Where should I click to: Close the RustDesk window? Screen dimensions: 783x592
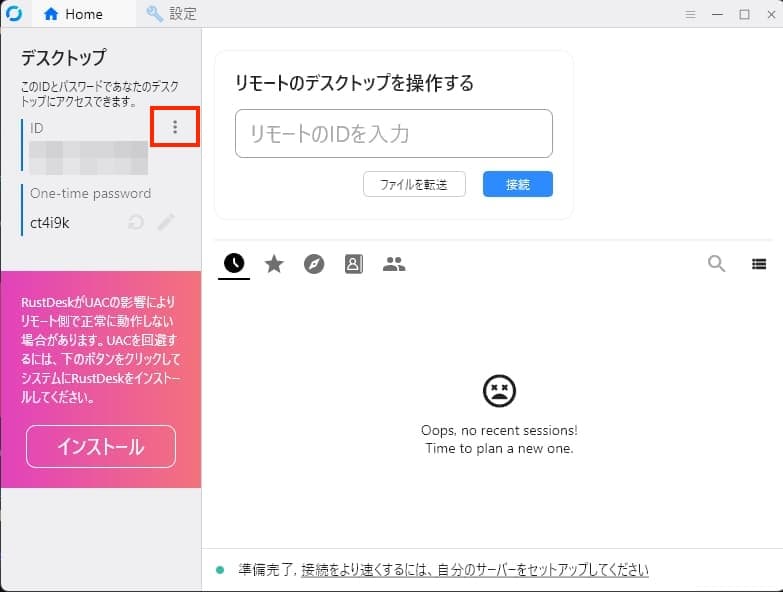click(x=771, y=14)
